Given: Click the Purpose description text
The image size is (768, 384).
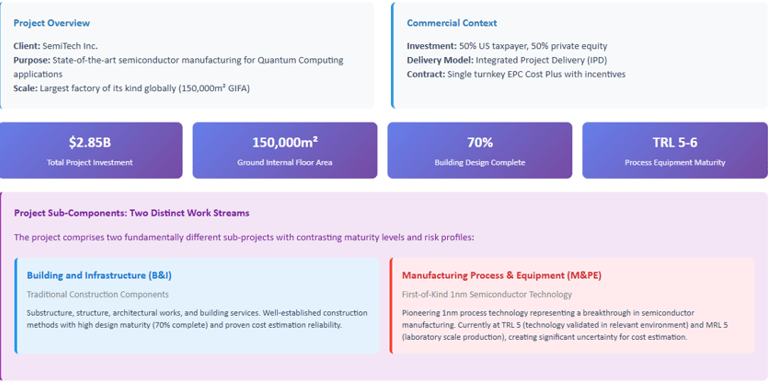Looking at the screenshot, I should (178, 67).
